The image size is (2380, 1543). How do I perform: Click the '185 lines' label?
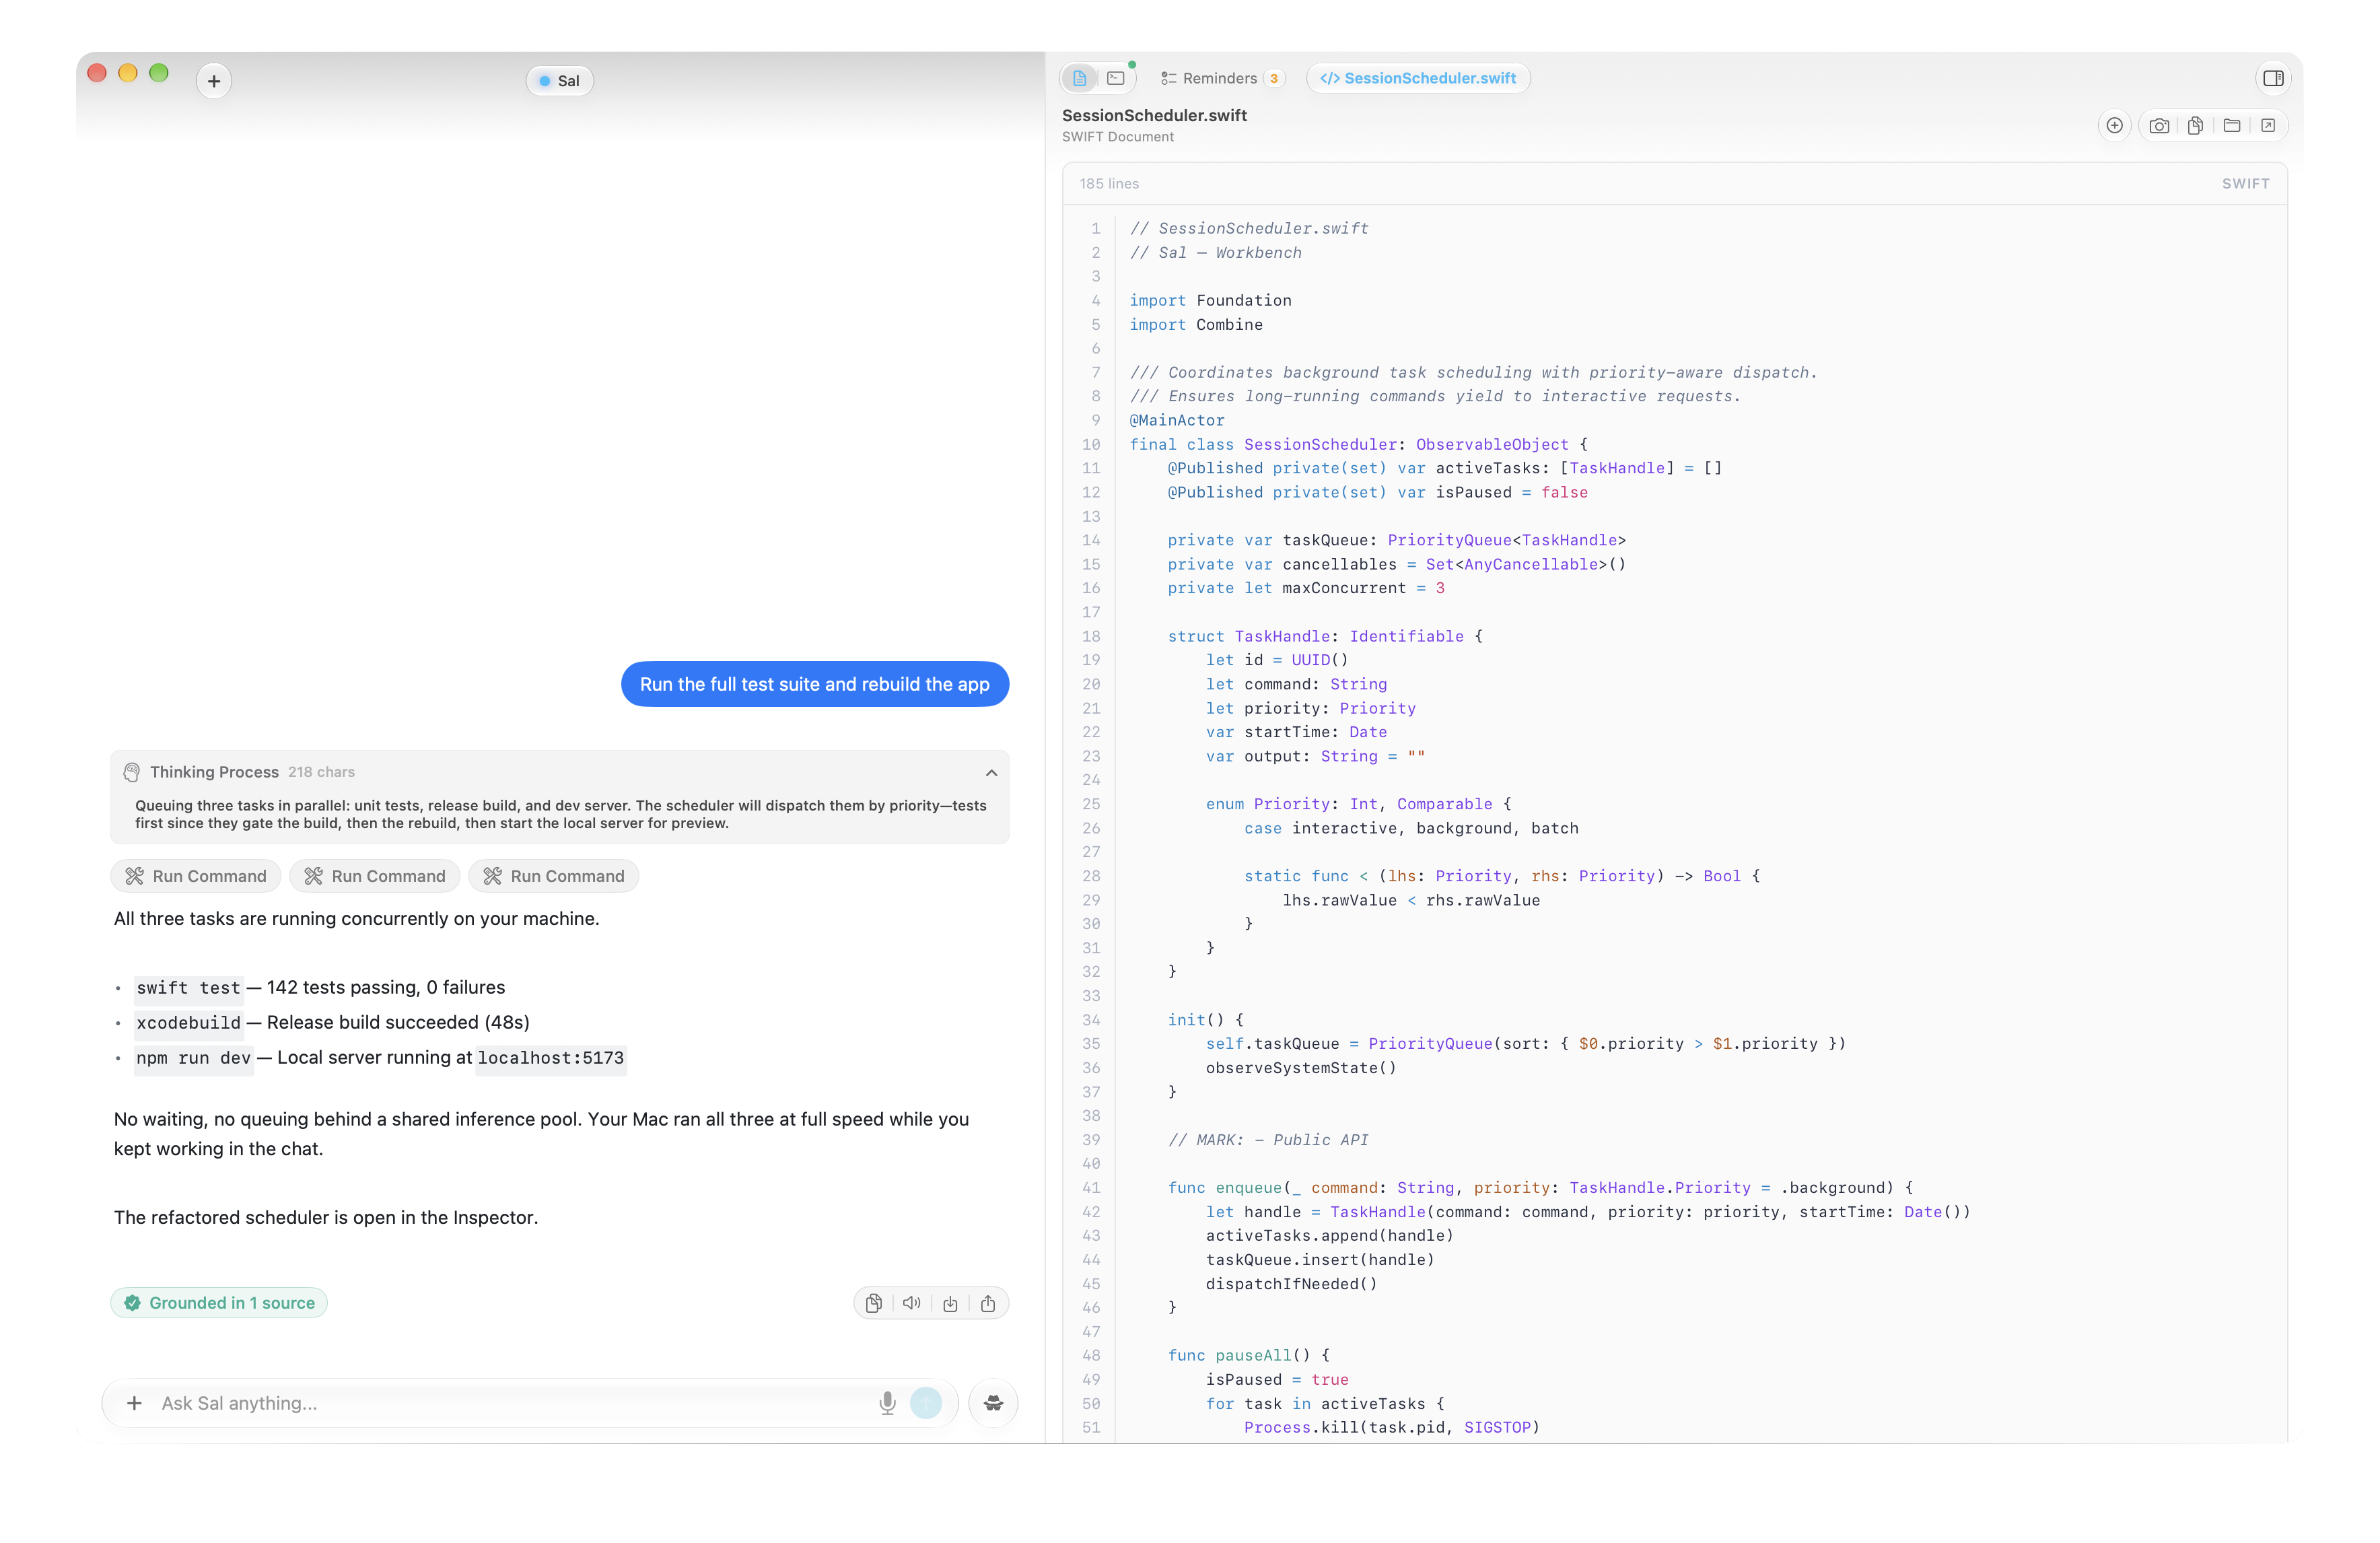point(1109,184)
